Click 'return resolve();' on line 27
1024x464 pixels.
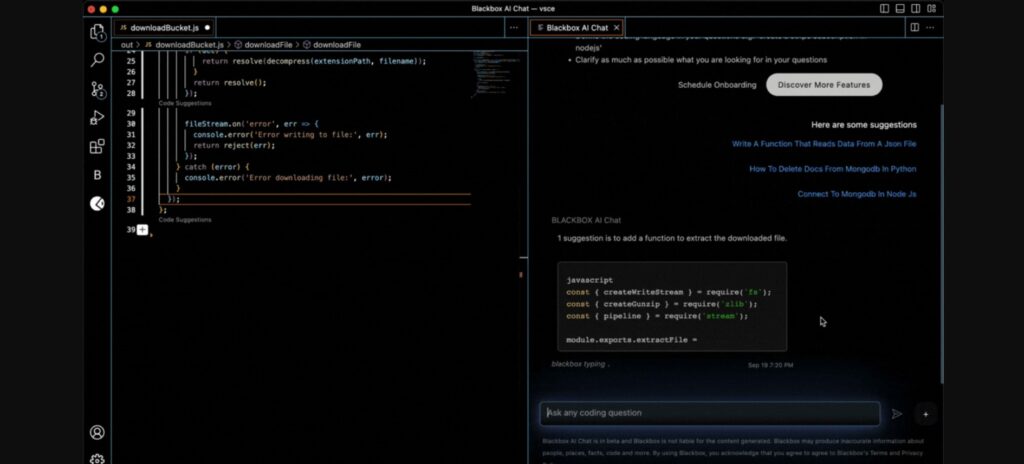point(230,83)
